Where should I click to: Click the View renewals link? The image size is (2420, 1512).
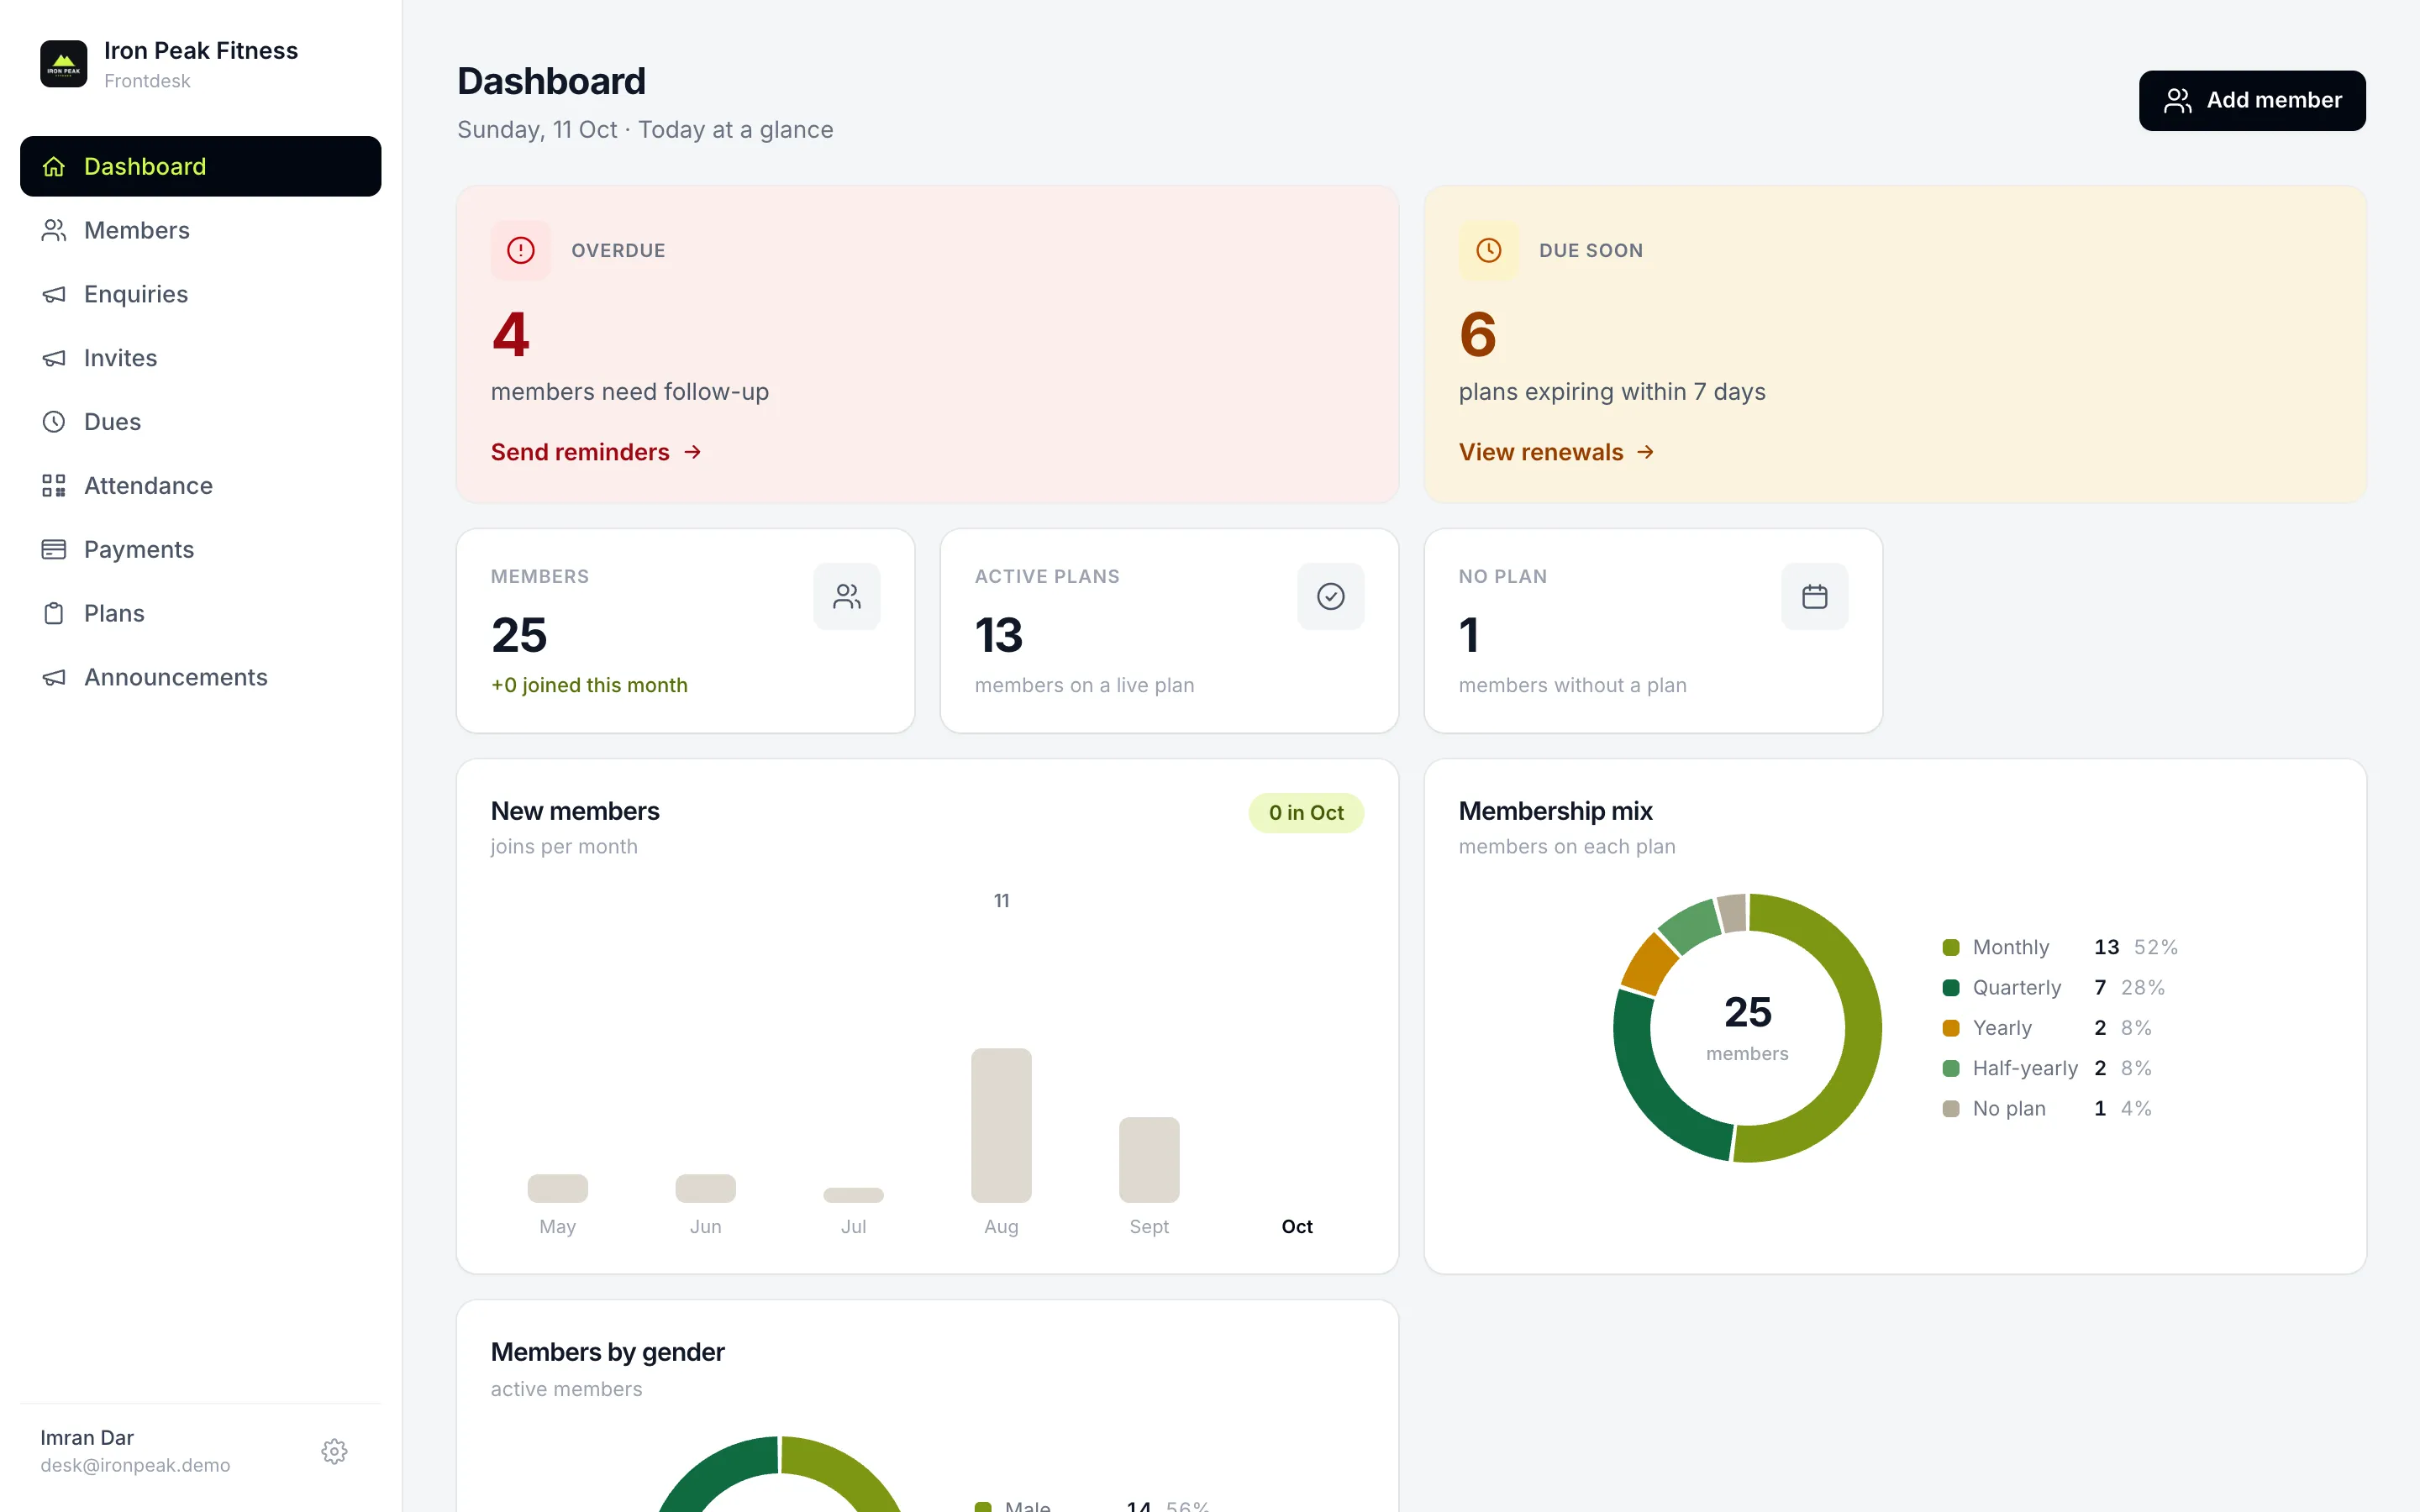[x=1557, y=452]
